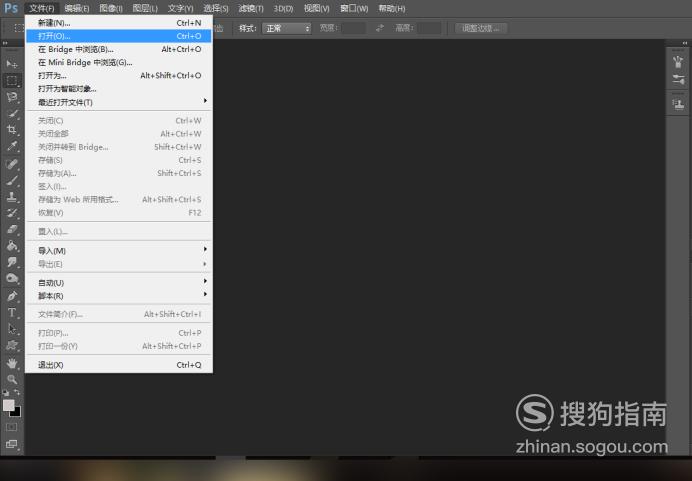This screenshot has width=692, height=481.
Task: Select the Brush tool
Action: 12,180
